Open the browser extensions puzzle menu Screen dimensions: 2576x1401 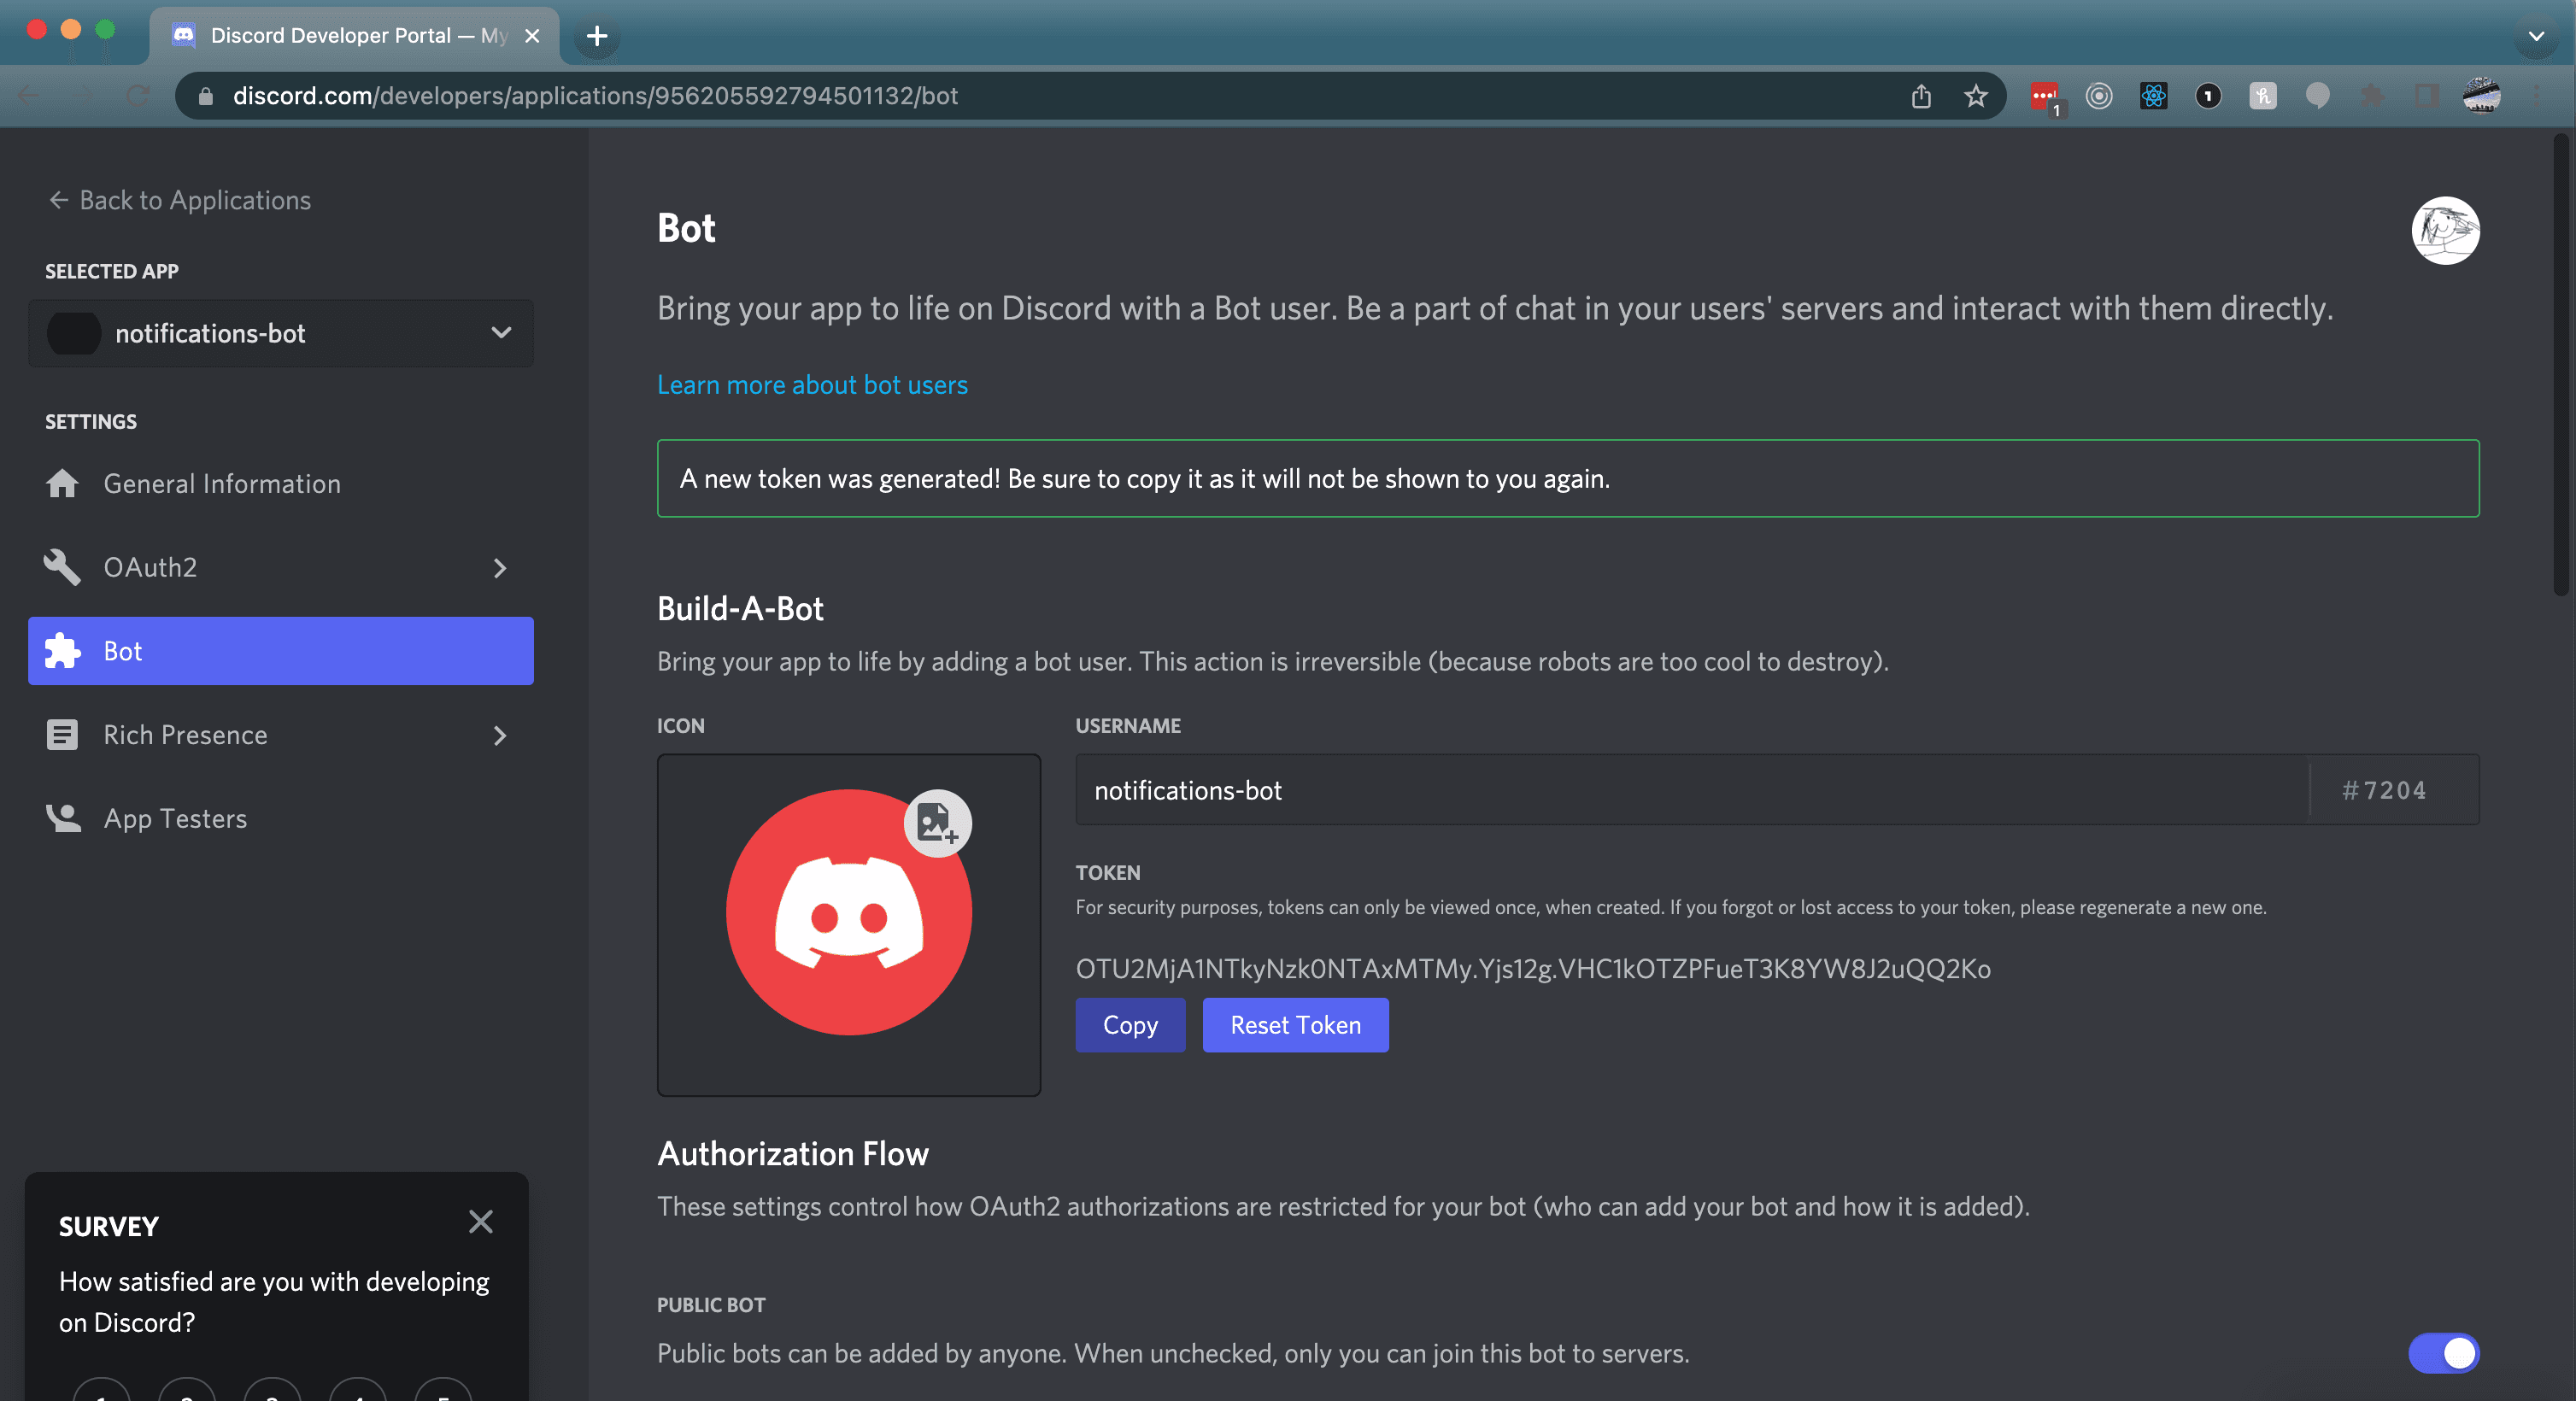[x=2371, y=96]
